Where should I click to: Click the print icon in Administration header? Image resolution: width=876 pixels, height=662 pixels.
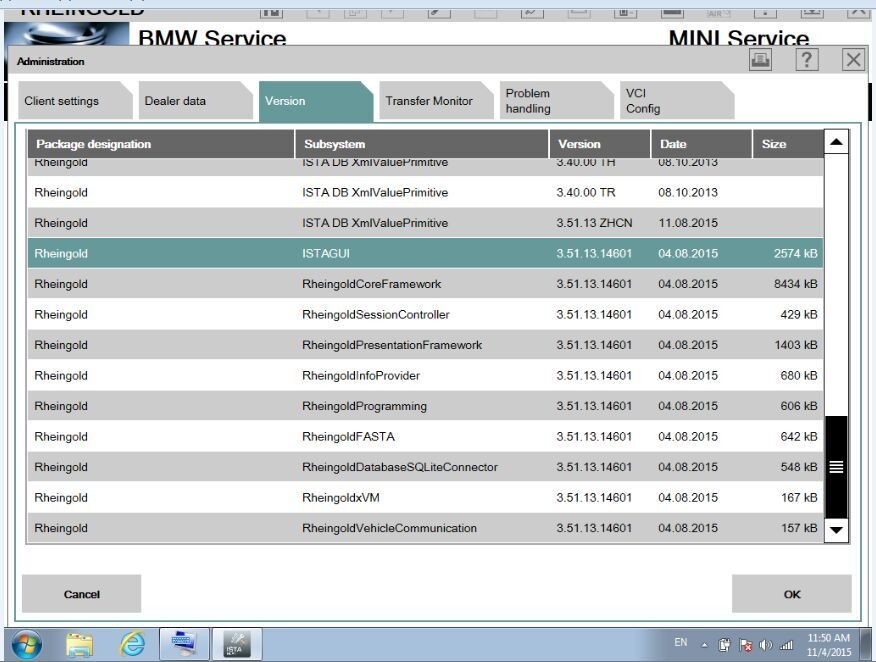[x=761, y=60]
